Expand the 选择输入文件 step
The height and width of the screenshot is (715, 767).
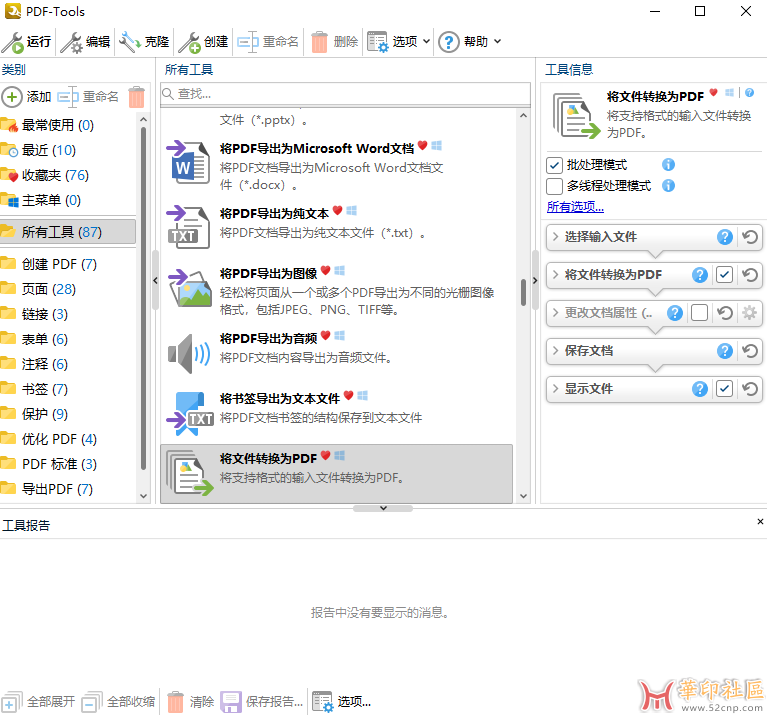(556, 237)
